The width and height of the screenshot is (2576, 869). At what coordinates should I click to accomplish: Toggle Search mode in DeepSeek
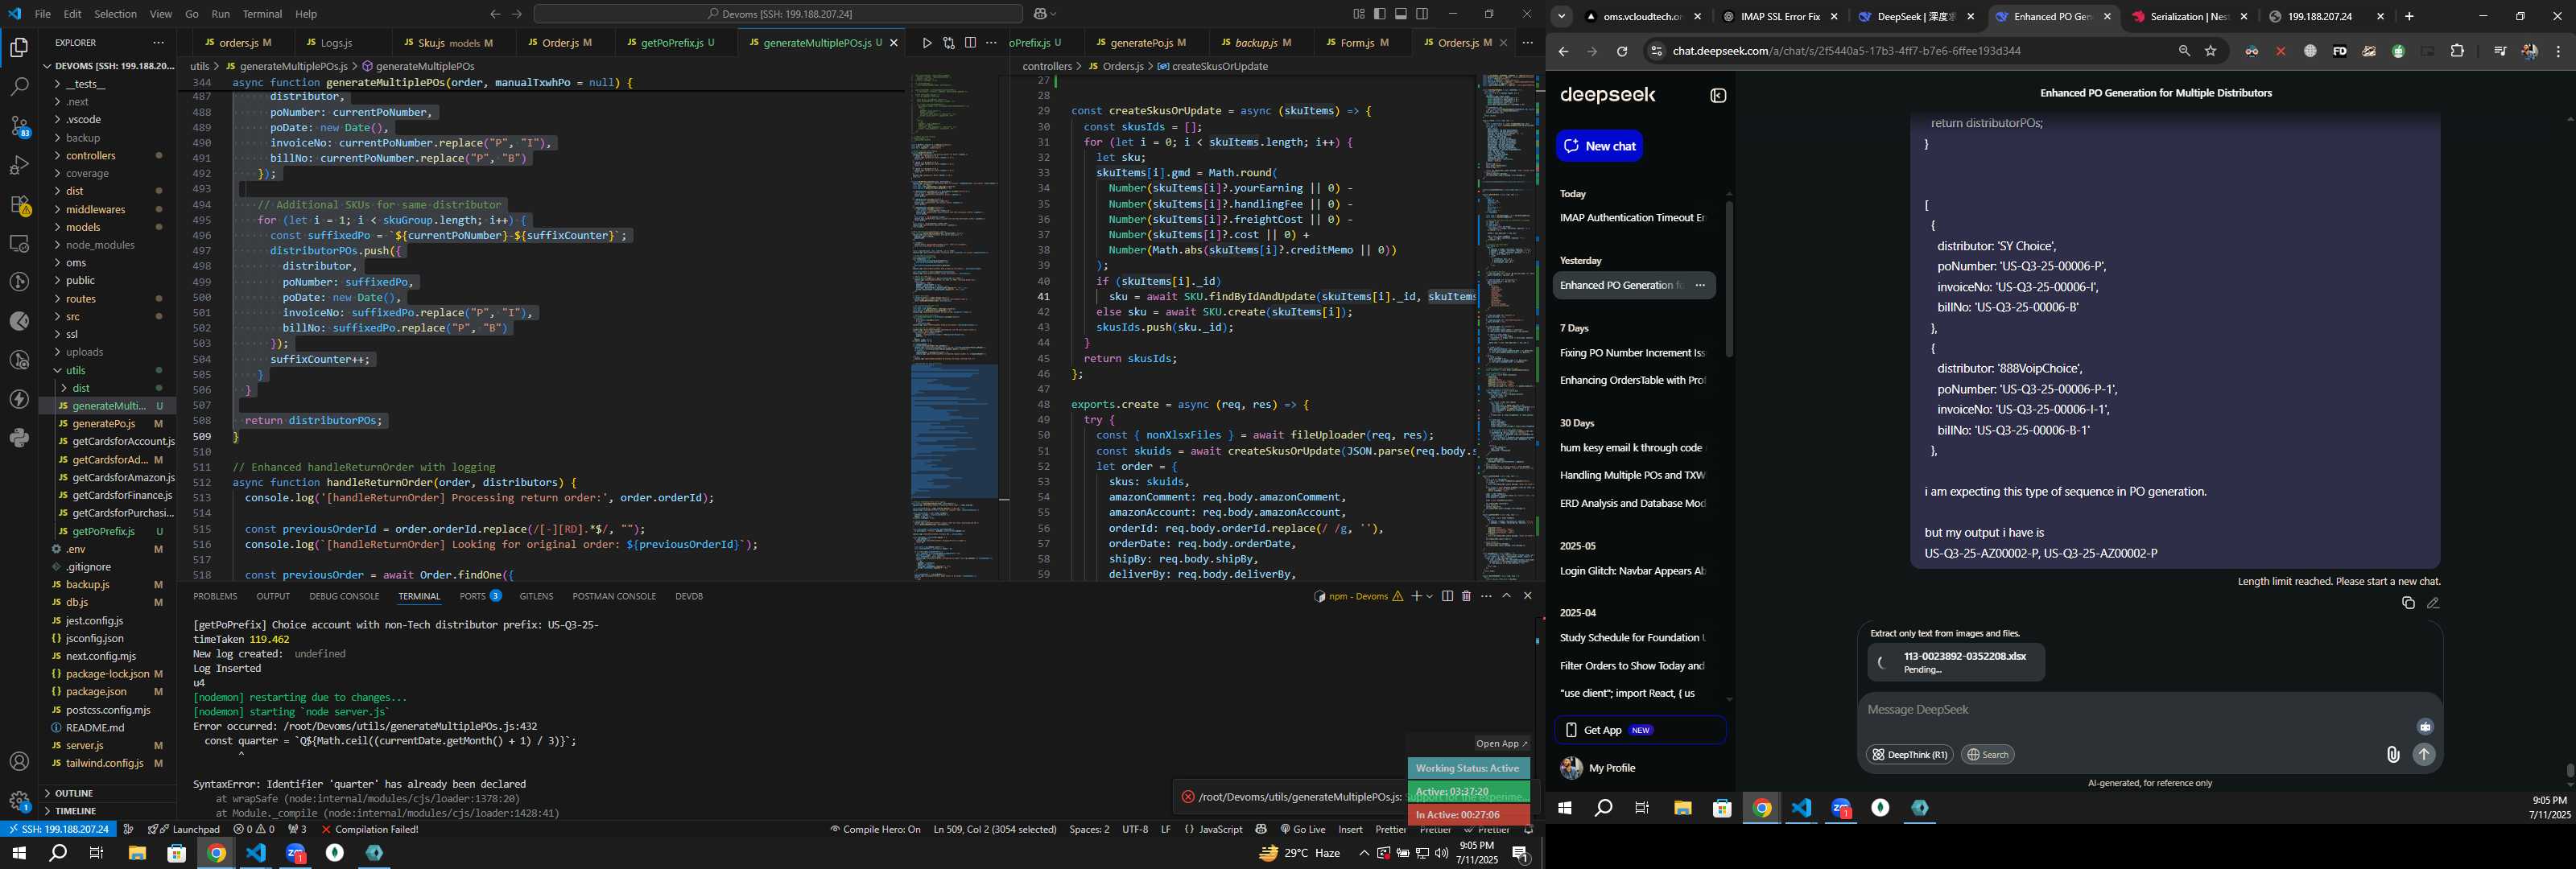1988,755
